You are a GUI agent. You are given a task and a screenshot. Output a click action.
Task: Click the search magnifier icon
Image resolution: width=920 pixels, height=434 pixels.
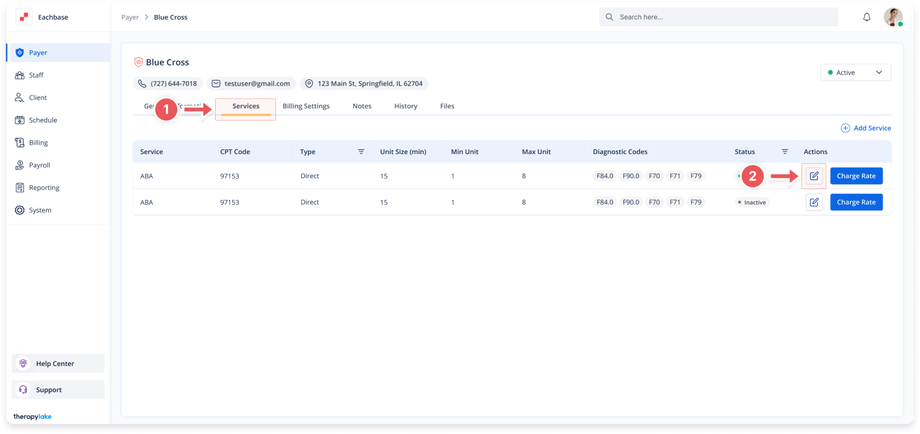(x=610, y=17)
